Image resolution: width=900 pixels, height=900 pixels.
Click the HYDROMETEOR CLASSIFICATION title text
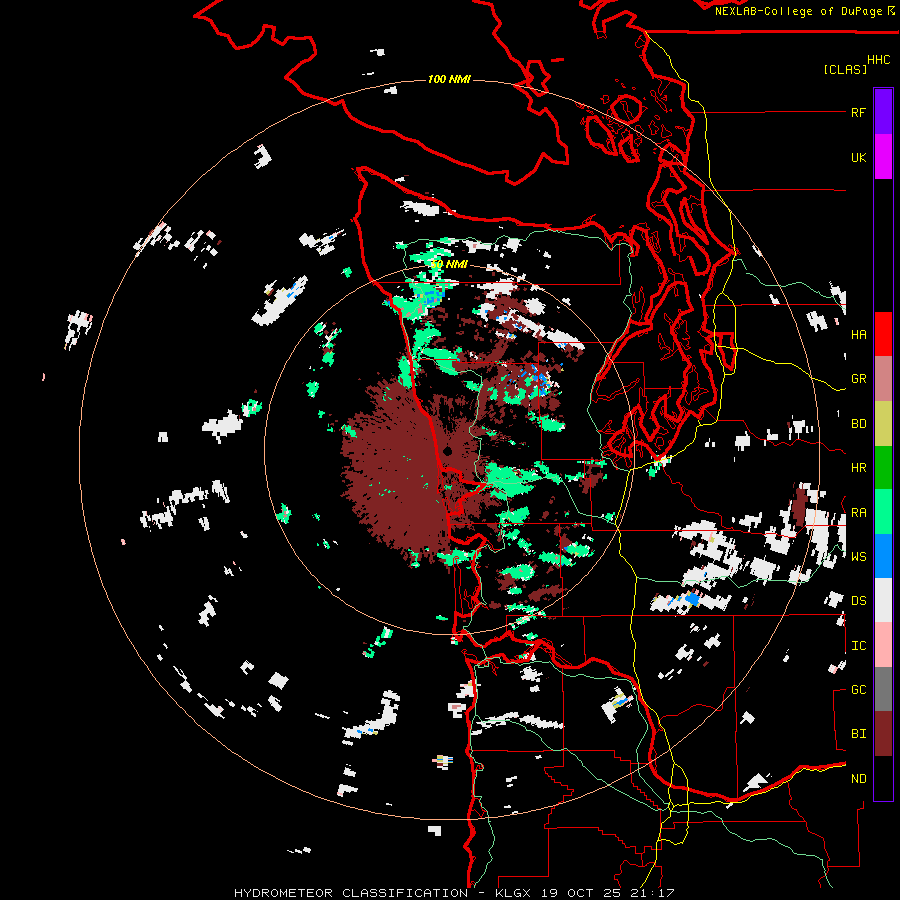click(x=351, y=893)
